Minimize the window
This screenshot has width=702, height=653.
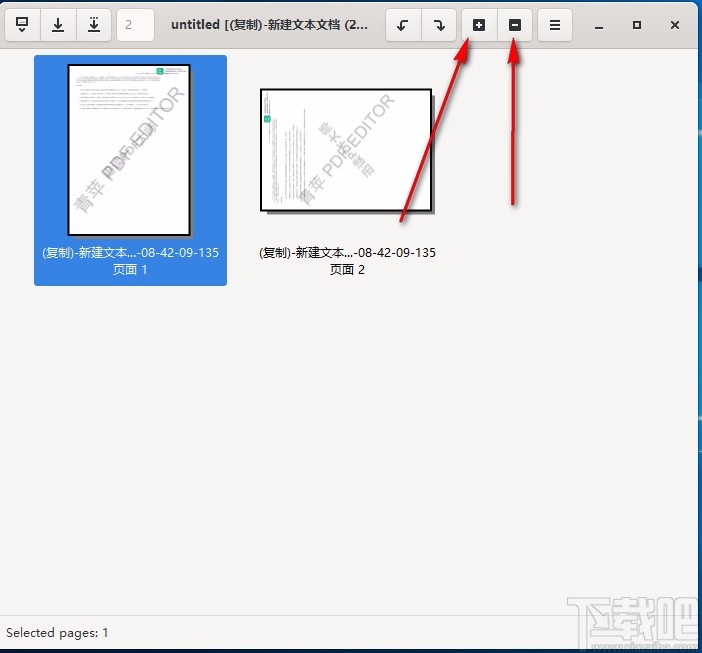click(x=599, y=26)
